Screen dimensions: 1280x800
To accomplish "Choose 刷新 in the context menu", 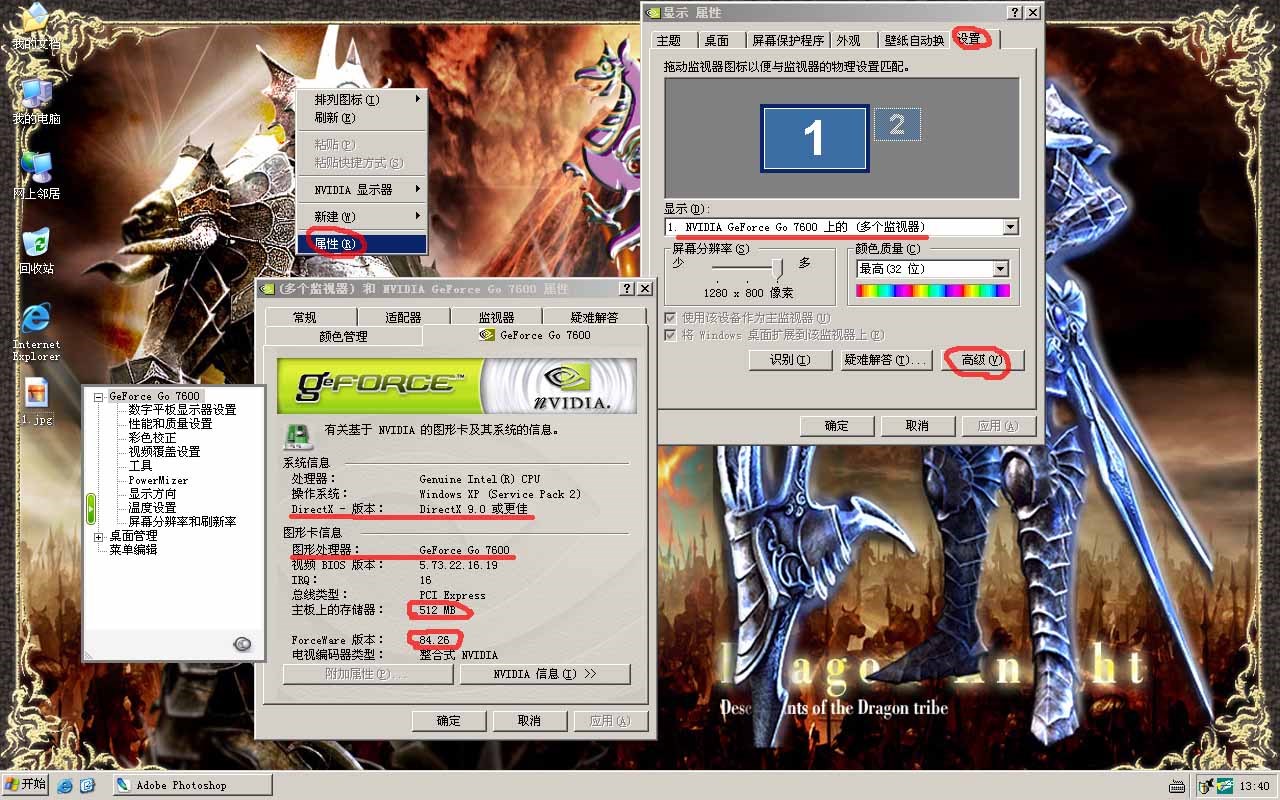I will pyautogui.click(x=362, y=118).
